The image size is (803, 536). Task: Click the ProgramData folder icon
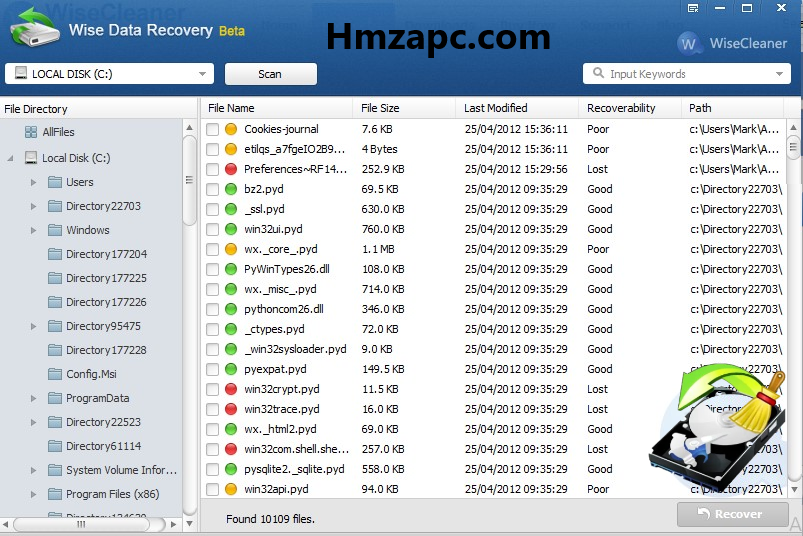[55, 398]
